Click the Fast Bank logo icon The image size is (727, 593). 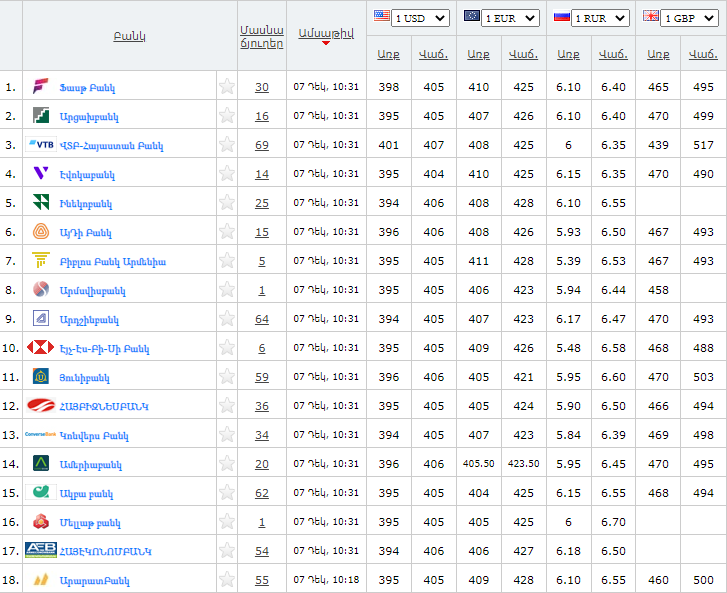click(41, 87)
